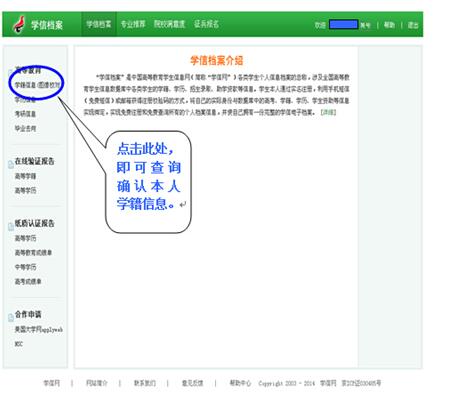Open 考研信息 in the sidebar
Screen dimensions: 476x413
tap(25, 114)
